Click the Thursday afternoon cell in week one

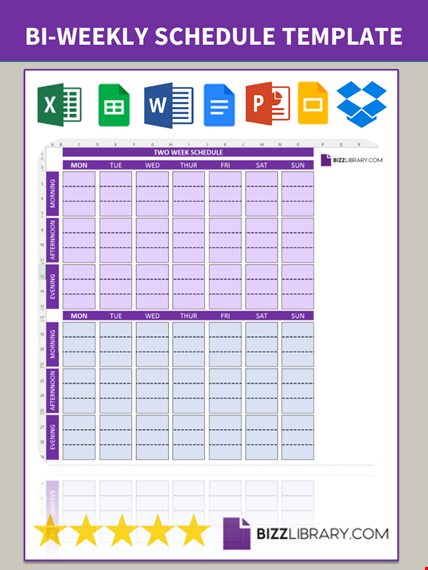[x=188, y=240]
